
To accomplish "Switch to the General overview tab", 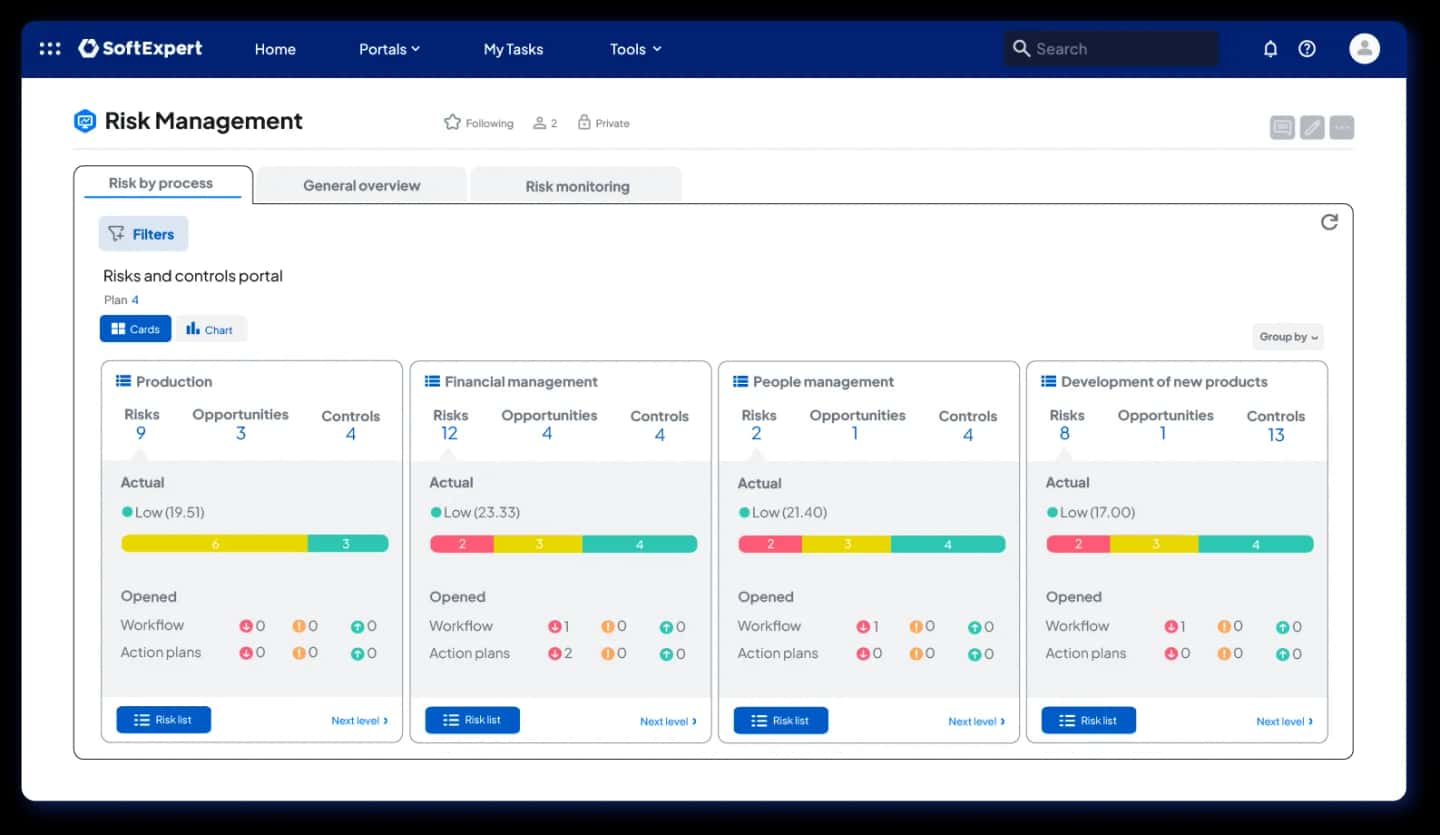I will click(361, 185).
